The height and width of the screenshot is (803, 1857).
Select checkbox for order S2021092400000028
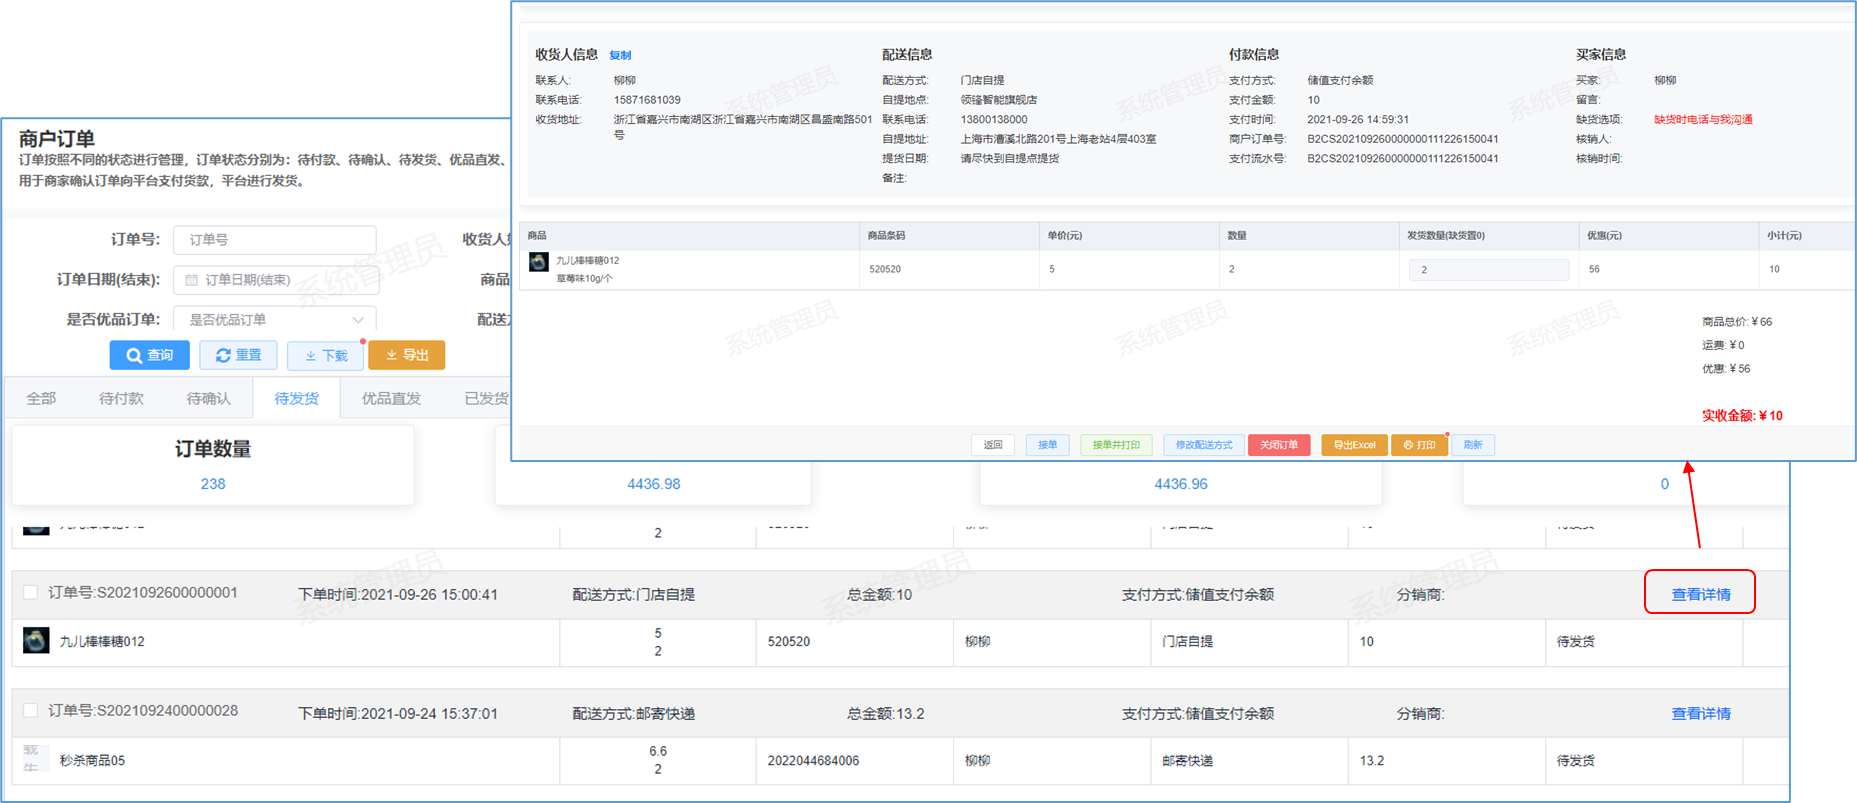coord(31,711)
